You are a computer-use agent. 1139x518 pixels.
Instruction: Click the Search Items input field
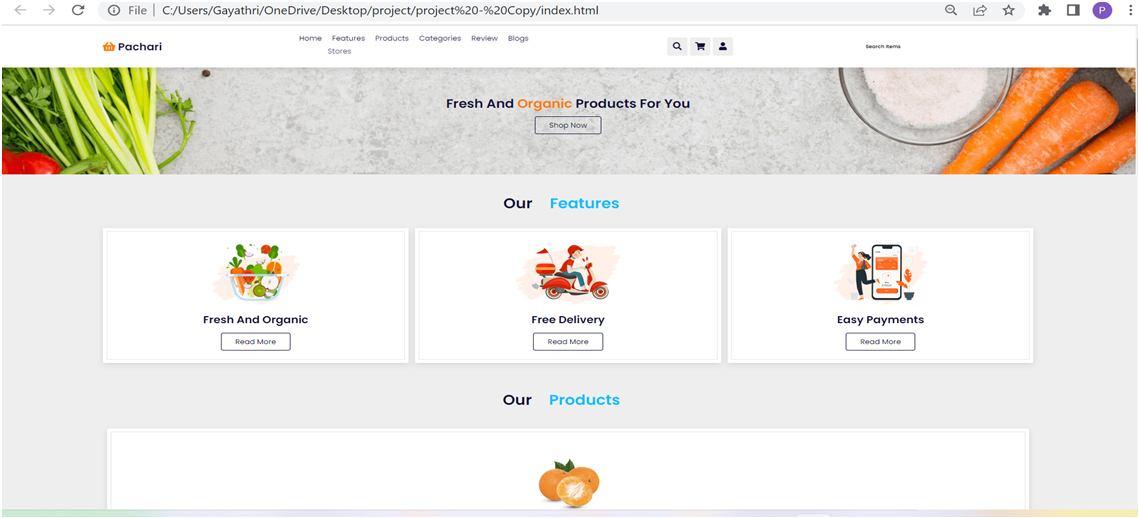[x=883, y=46]
